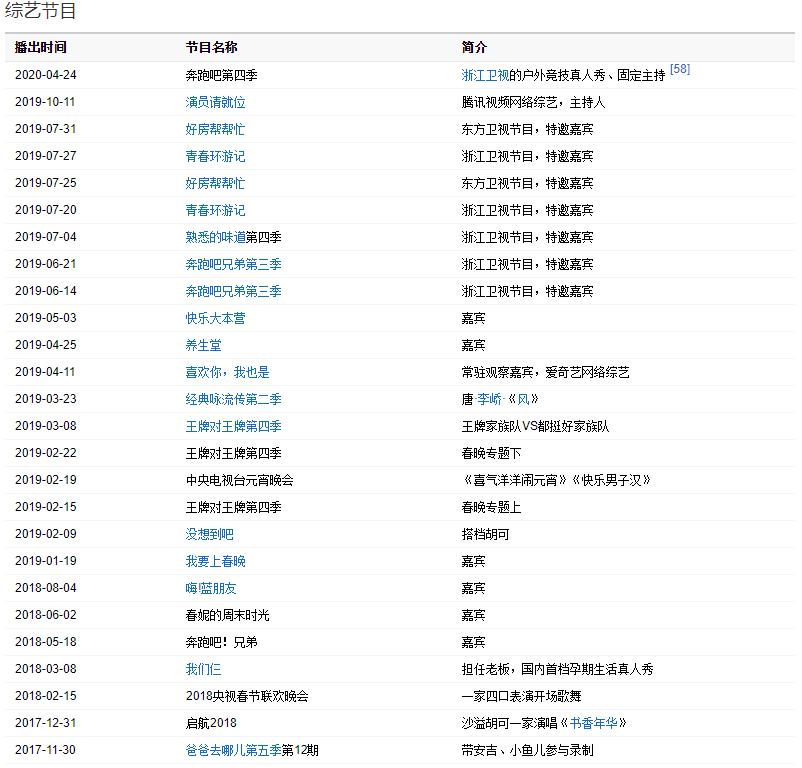Click the linked 王牌对王牌第四季 on 2019-03-08
802x768 pixels.
233,426
